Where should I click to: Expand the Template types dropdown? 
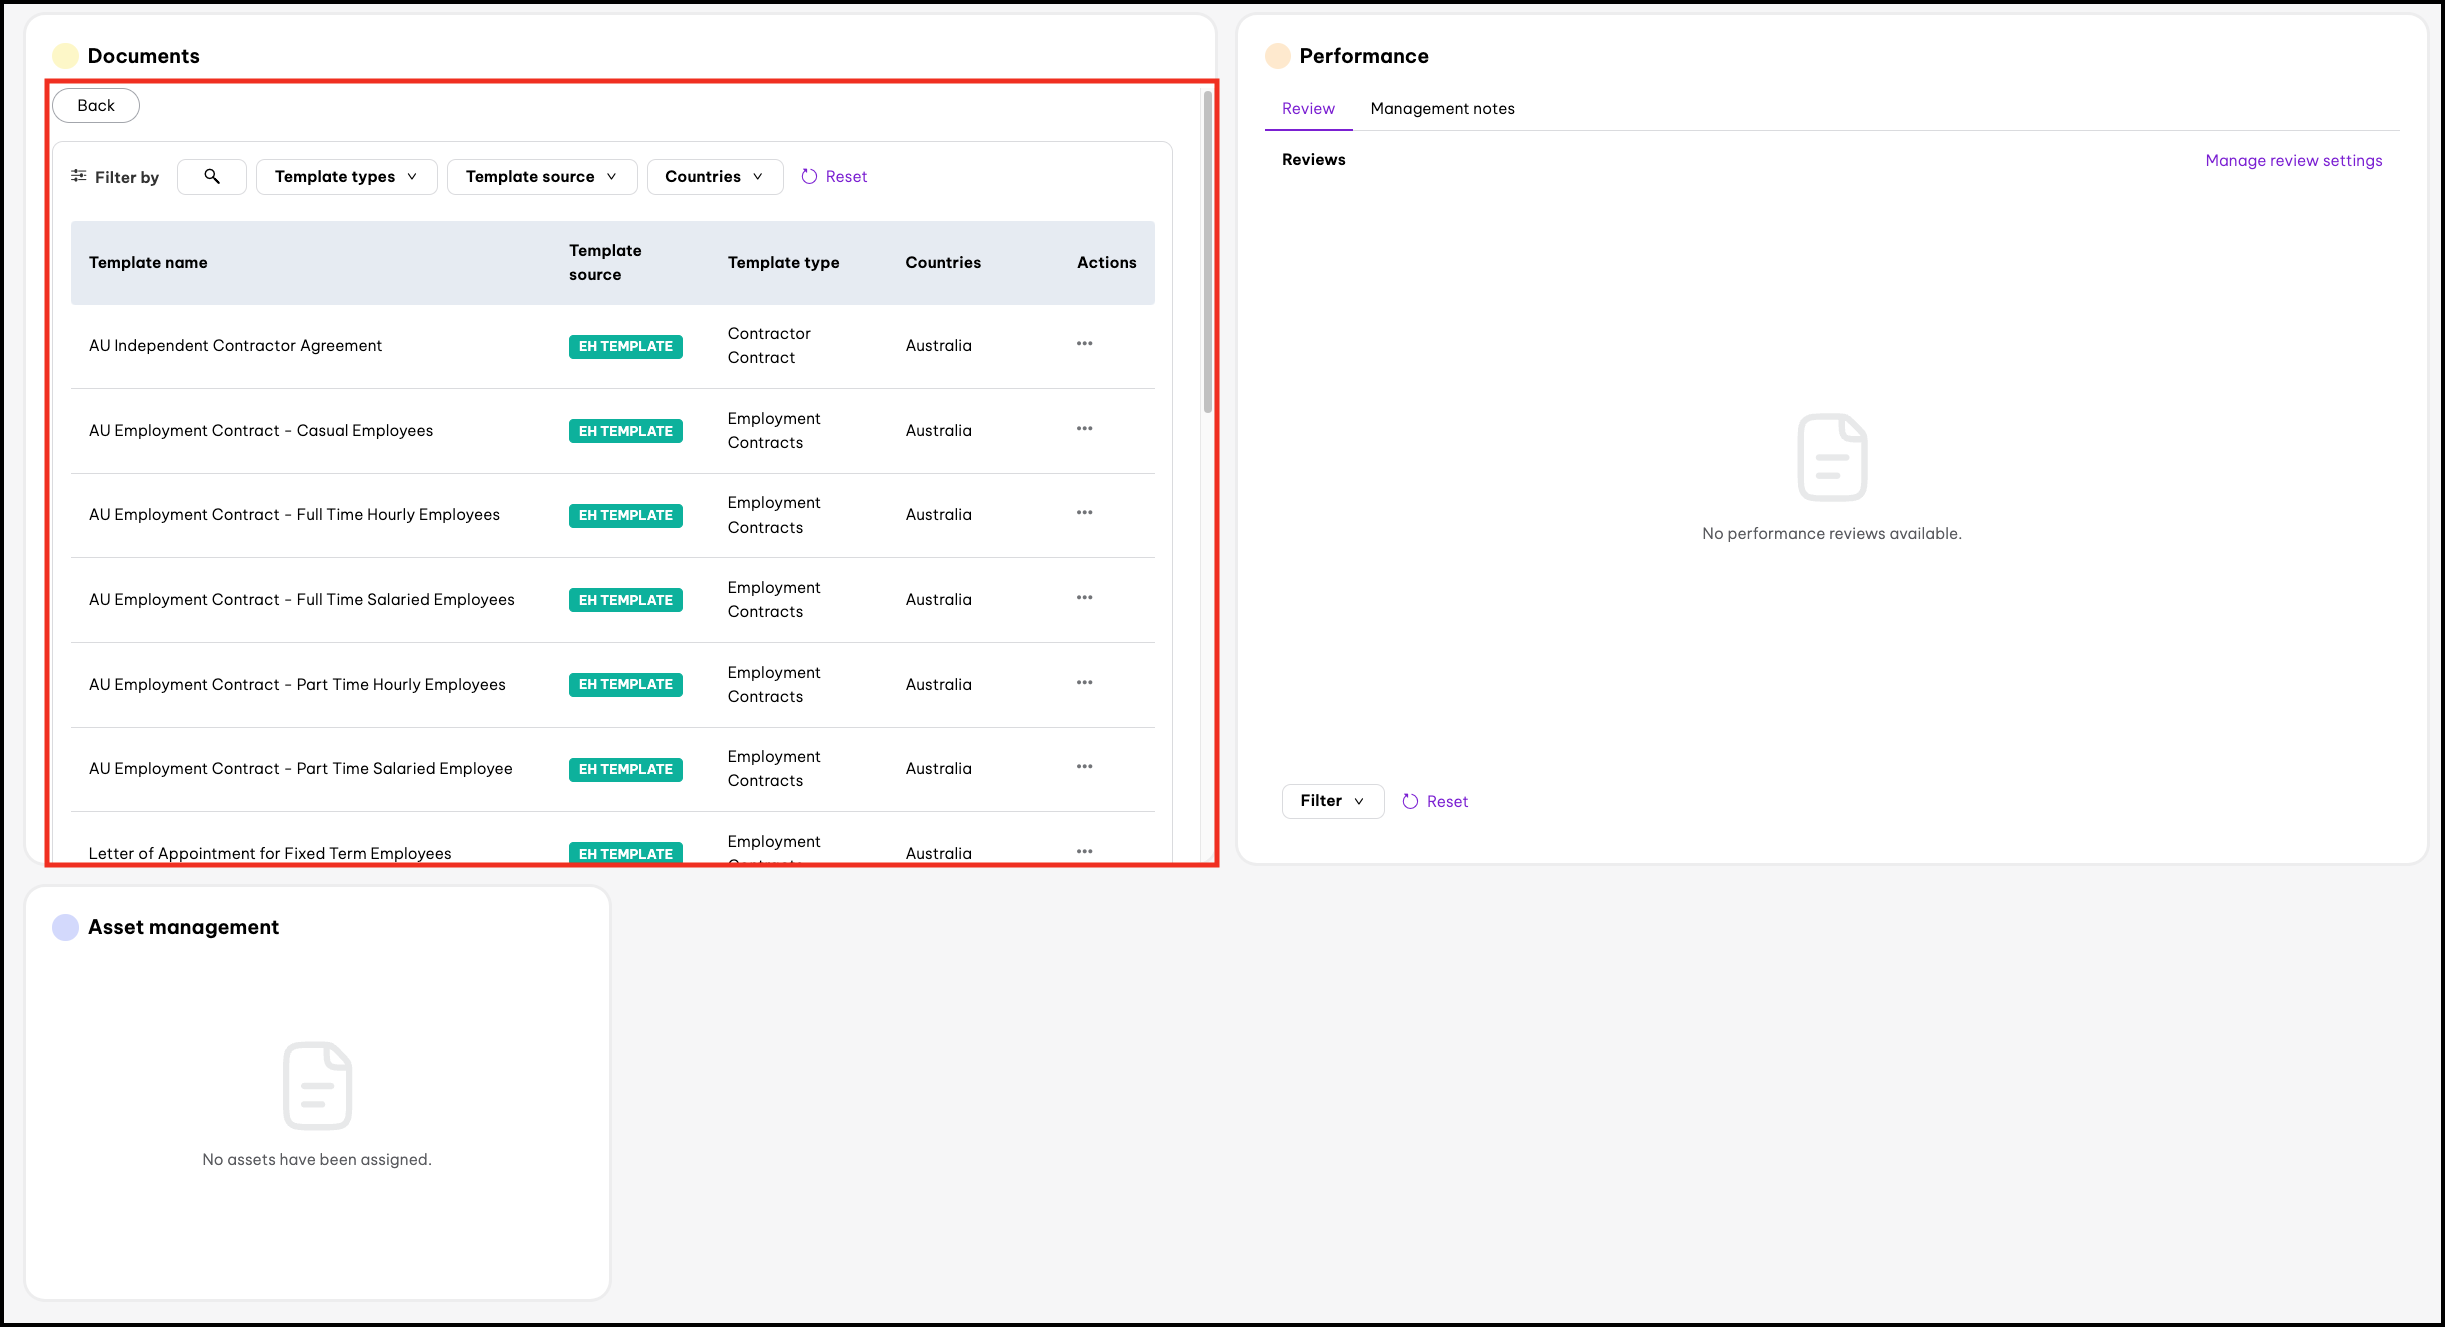coord(346,176)
